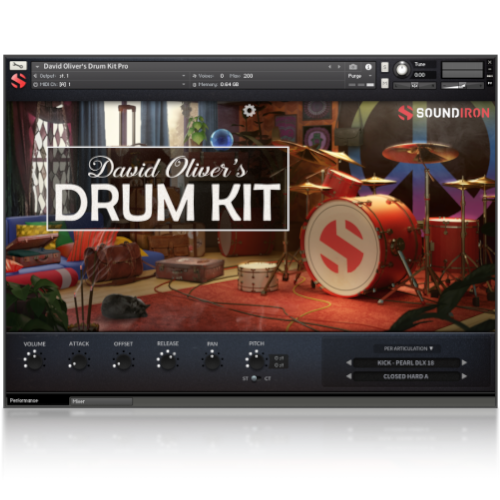Open the Per Articulation dropdown

point(407,348)
